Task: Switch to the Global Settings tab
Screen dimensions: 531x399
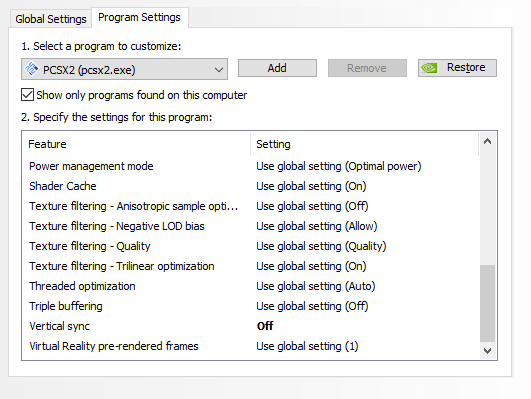Action: pyautogui.click(x=51, y=19)
